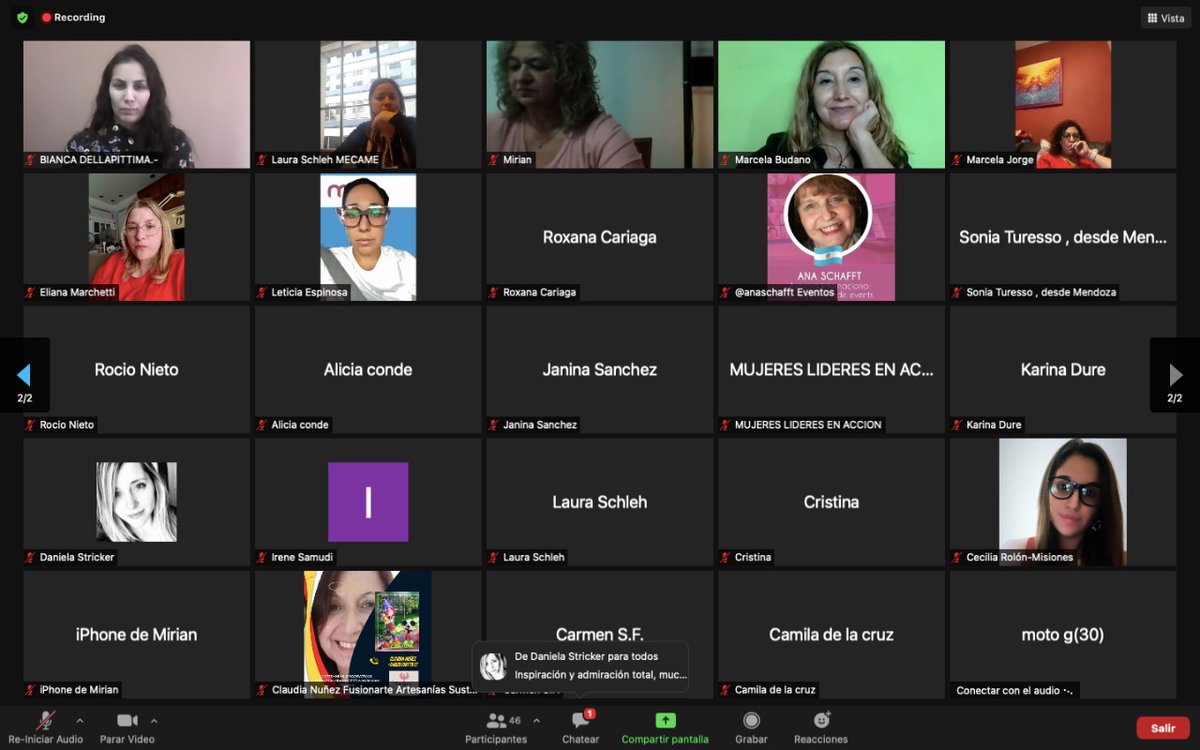Image resolution: width=1200 pixels, height=750 pixels.
Task: Click muted mic icon beside Alicia conde label
Action: tap(263, 425)
